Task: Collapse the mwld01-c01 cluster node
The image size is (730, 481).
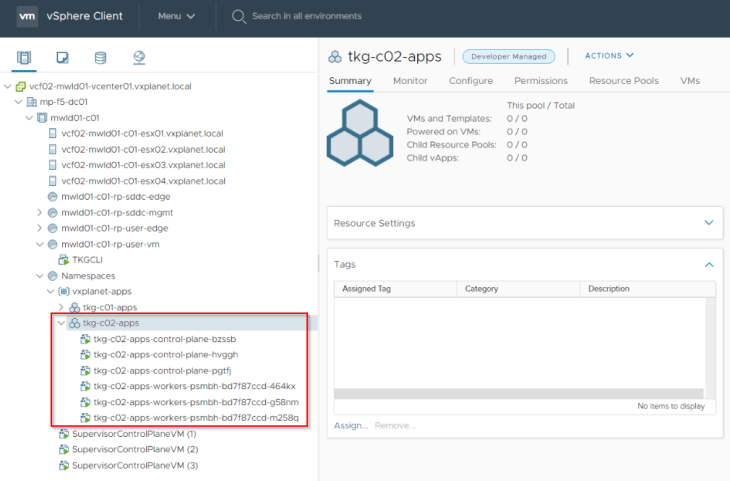Action: (x=29, y=118)
